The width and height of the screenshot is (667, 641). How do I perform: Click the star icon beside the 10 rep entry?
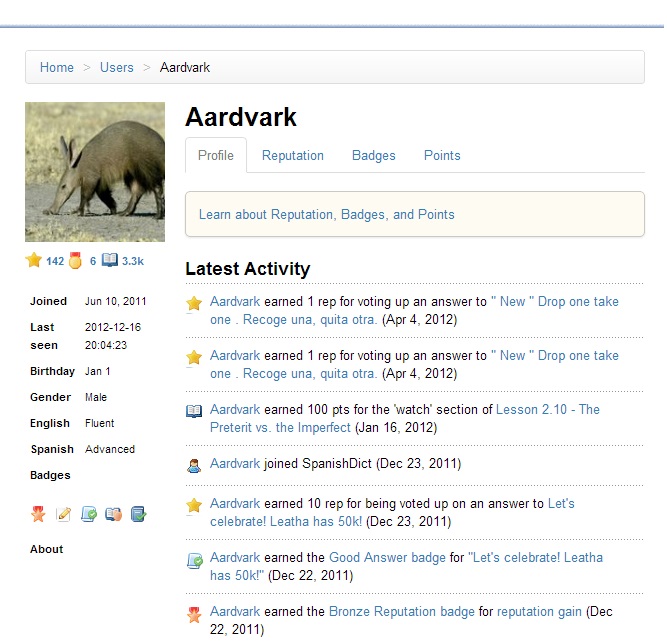[194, 506]
